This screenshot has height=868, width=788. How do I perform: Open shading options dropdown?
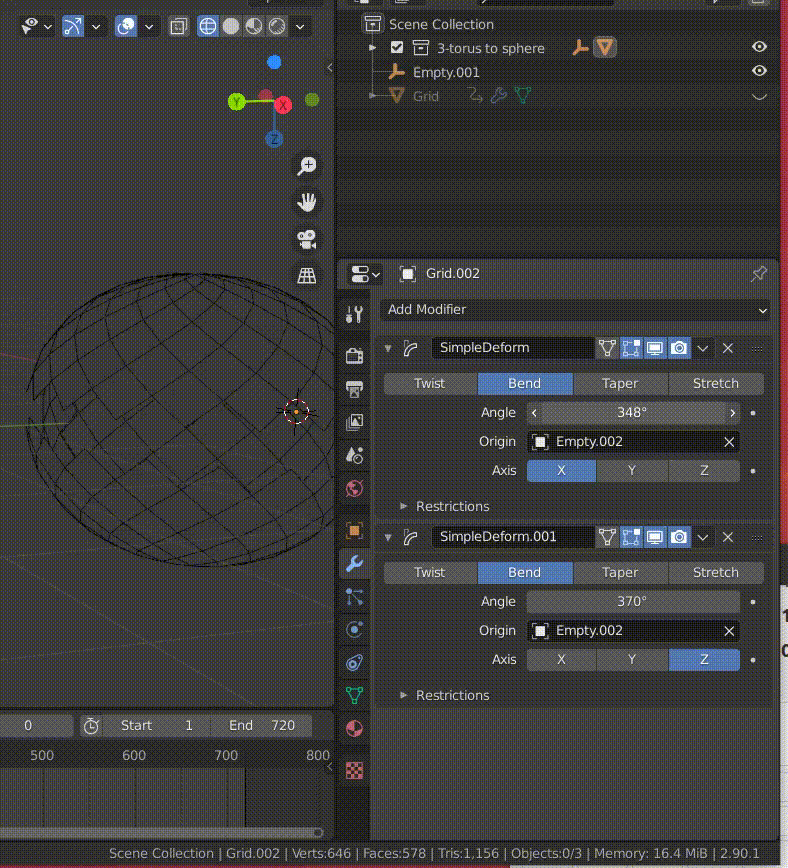(300, 26)
